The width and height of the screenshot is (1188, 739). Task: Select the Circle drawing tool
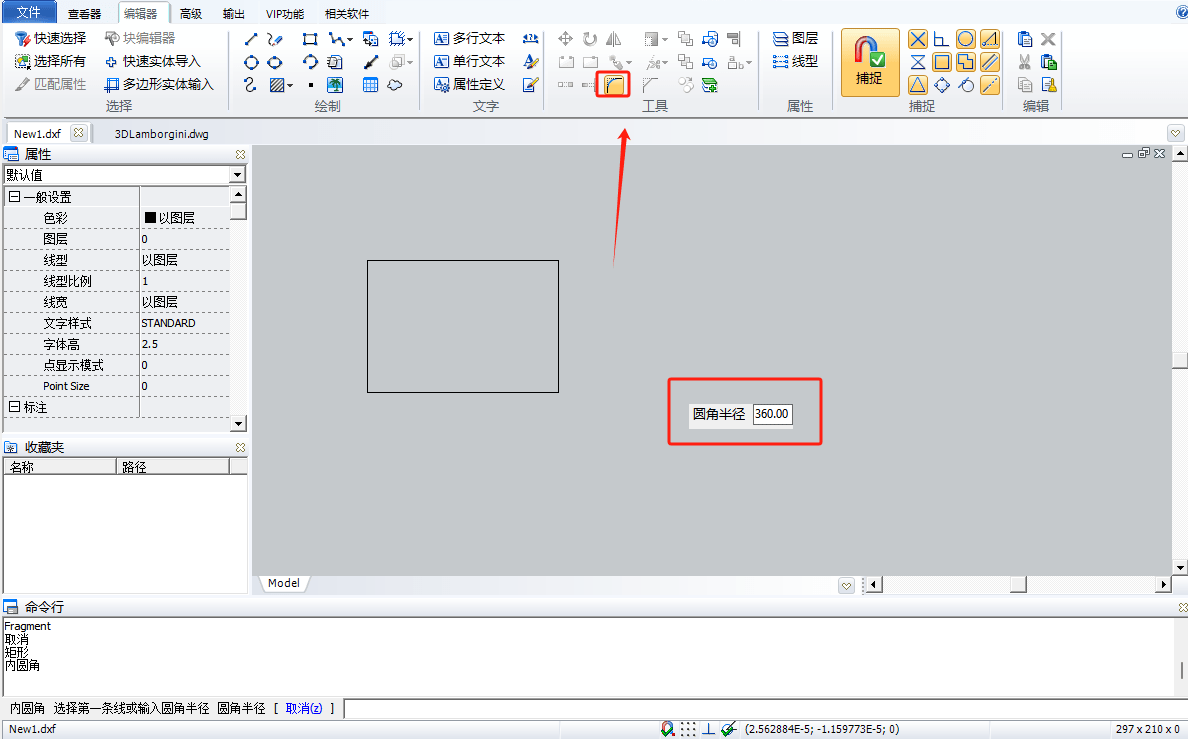click(x=251, y=62)
